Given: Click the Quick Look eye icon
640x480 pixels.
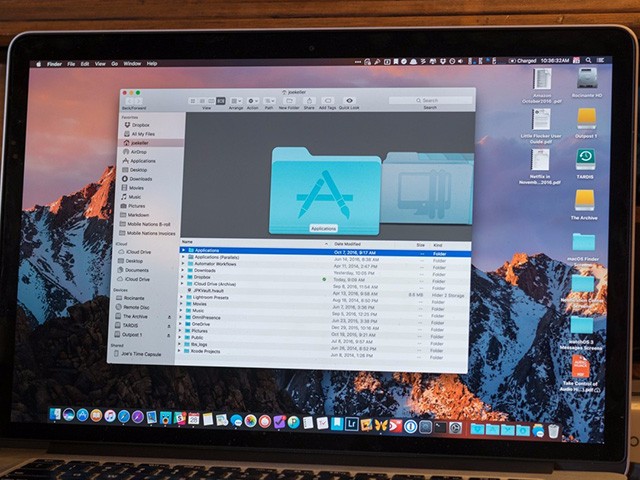Looking at the screenshot, I should 349,101.
